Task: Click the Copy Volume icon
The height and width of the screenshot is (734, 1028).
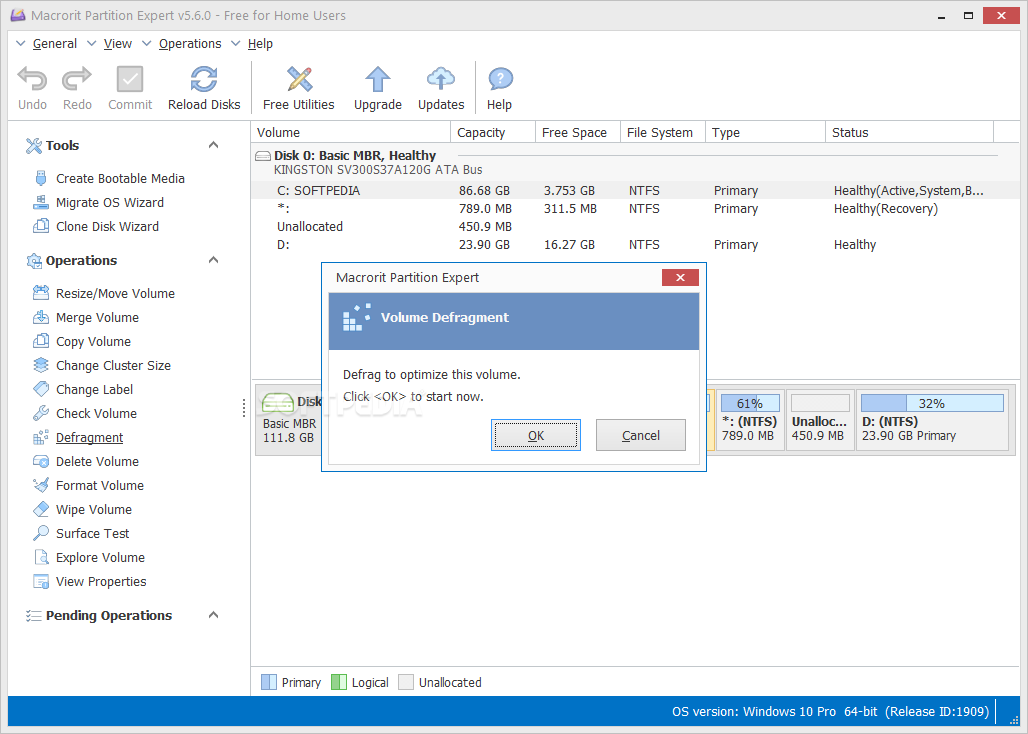Action: point(41,341)
